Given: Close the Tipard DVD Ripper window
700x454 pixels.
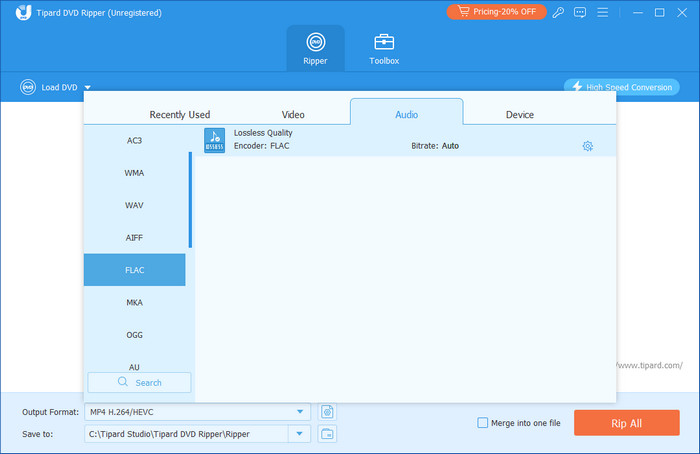Looking at the screenshot, I should tap(682, 13).
